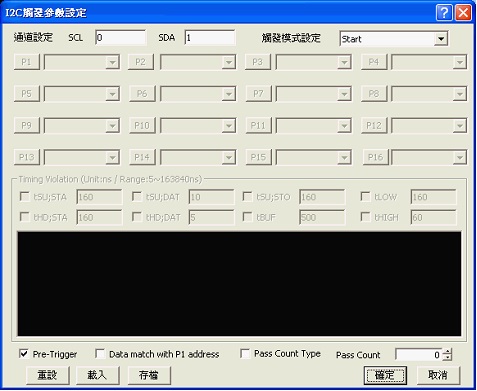
Task: Open the dropdown next to P4
Action: [x=460, y=62]
